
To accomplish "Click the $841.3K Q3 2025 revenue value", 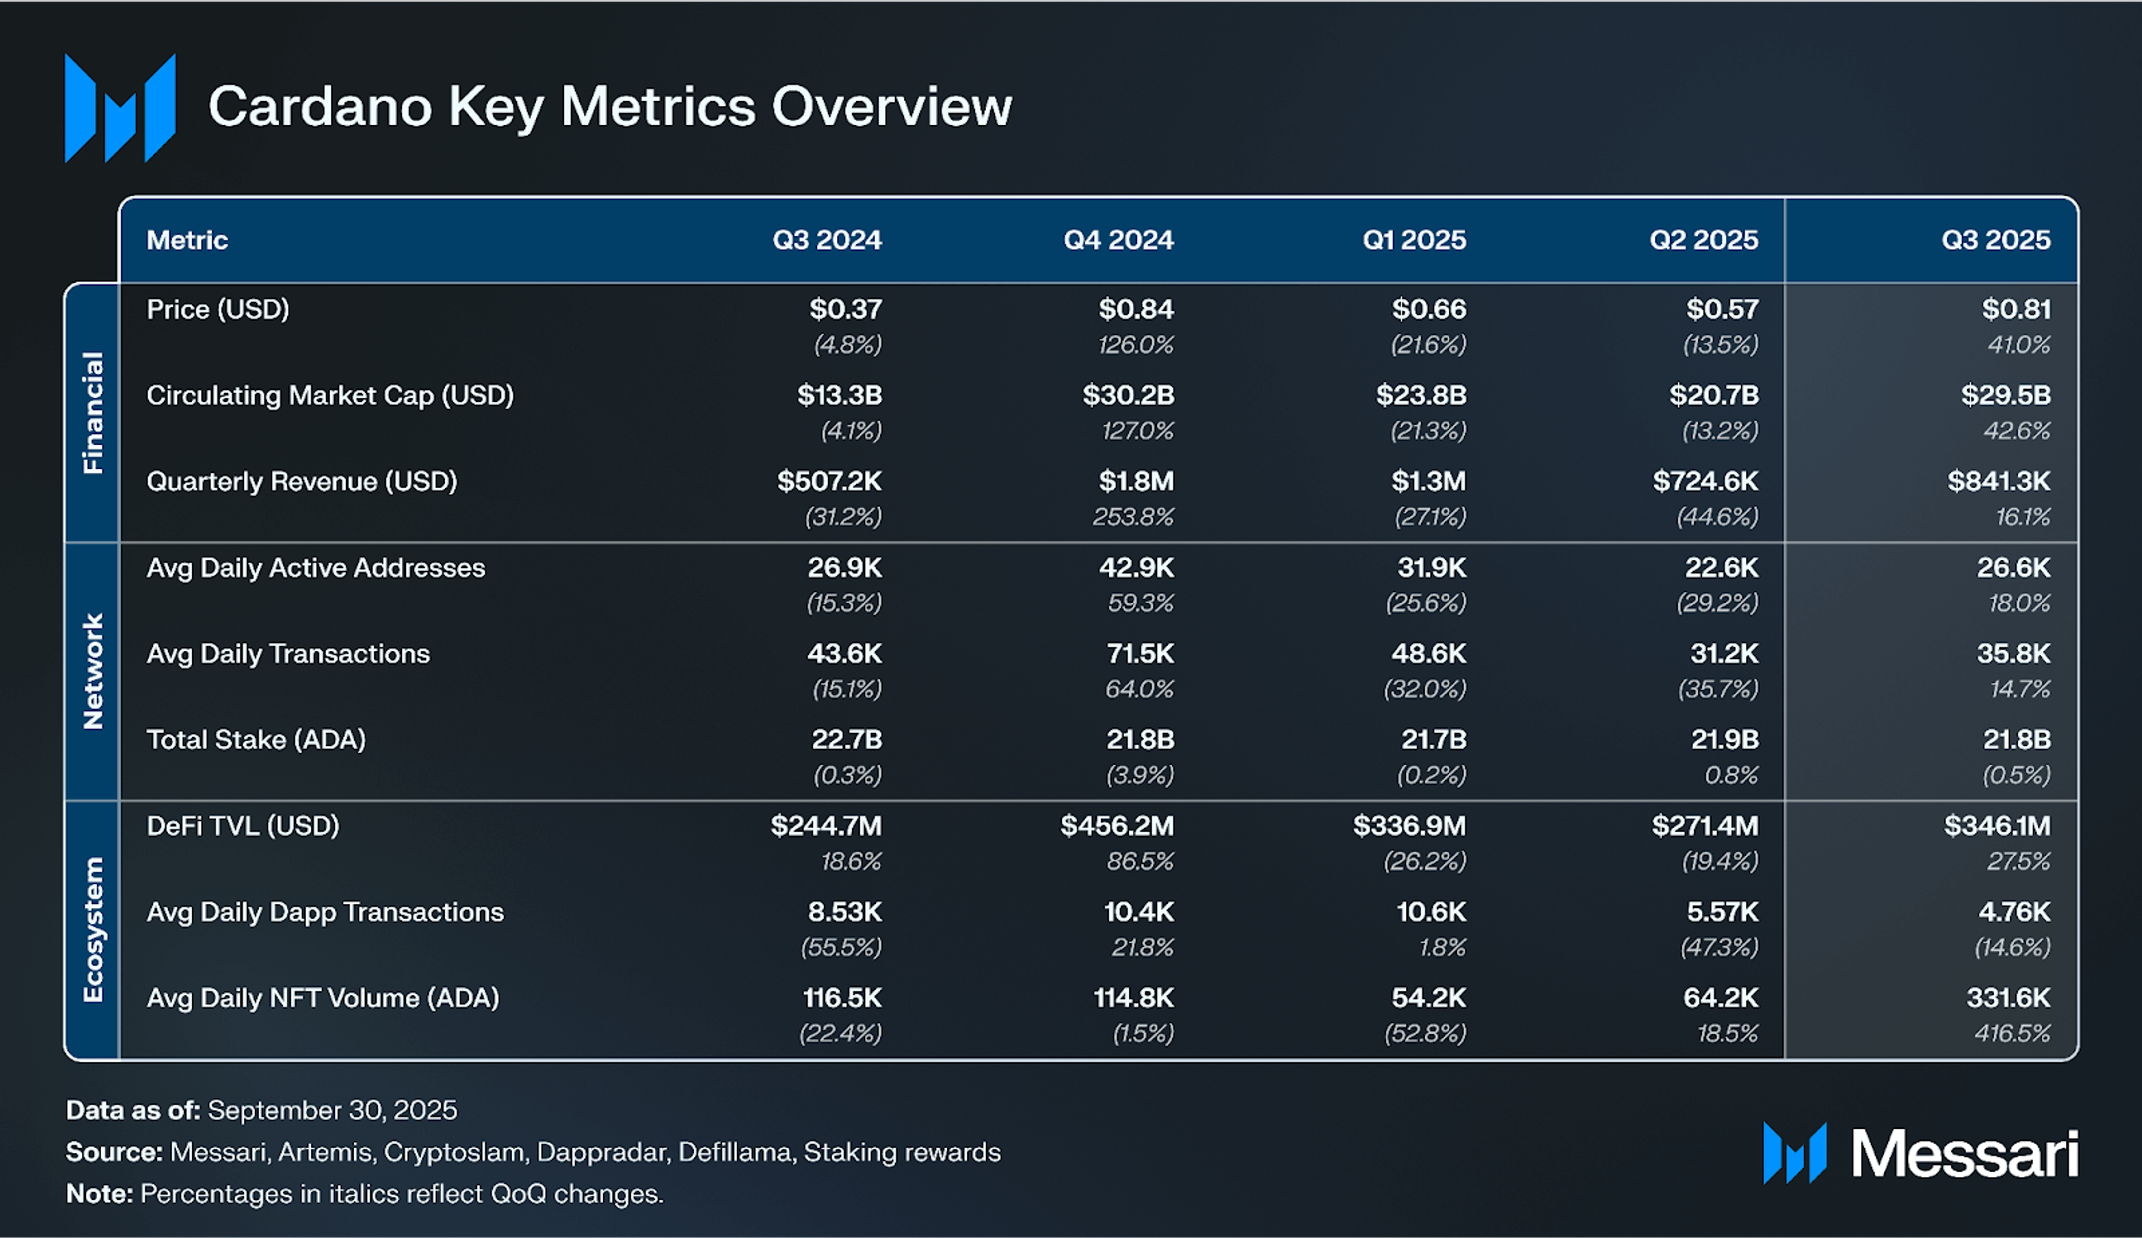I will coord(1998,482).
